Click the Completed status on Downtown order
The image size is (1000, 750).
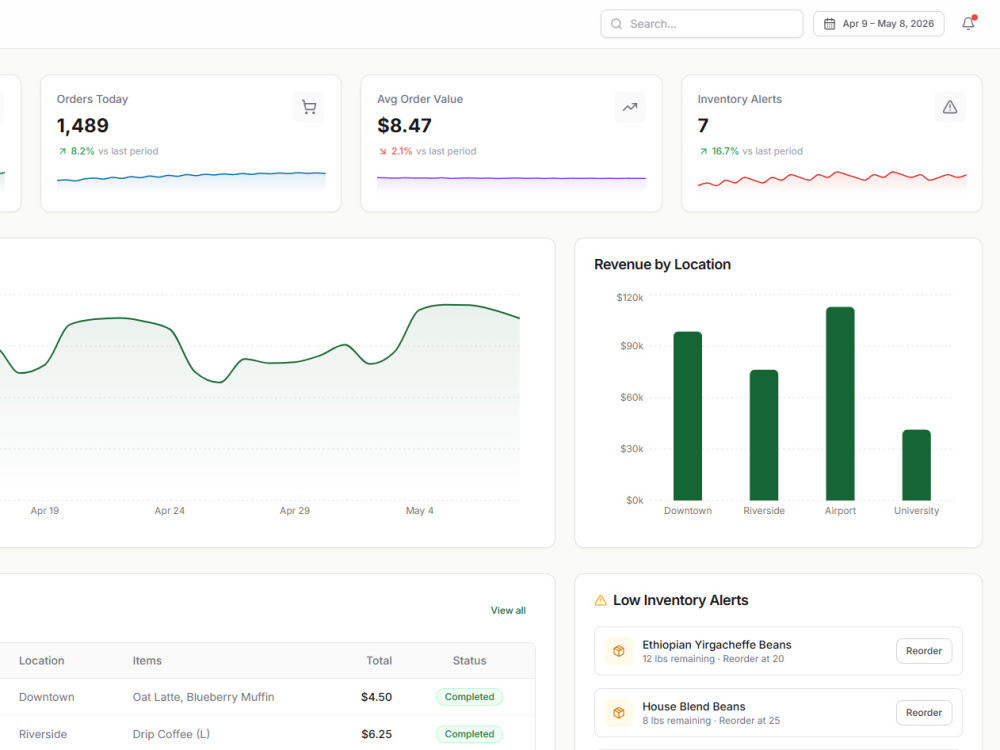469,697
